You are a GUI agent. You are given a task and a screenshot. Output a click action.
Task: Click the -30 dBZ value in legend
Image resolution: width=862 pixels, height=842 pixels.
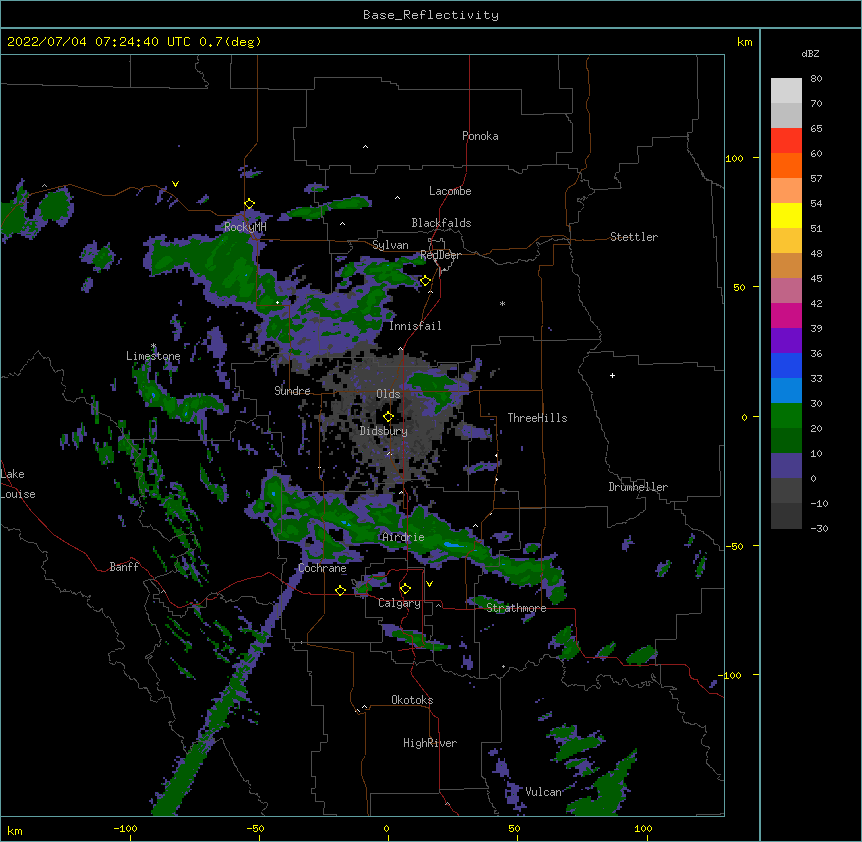[x=819, y=528]
